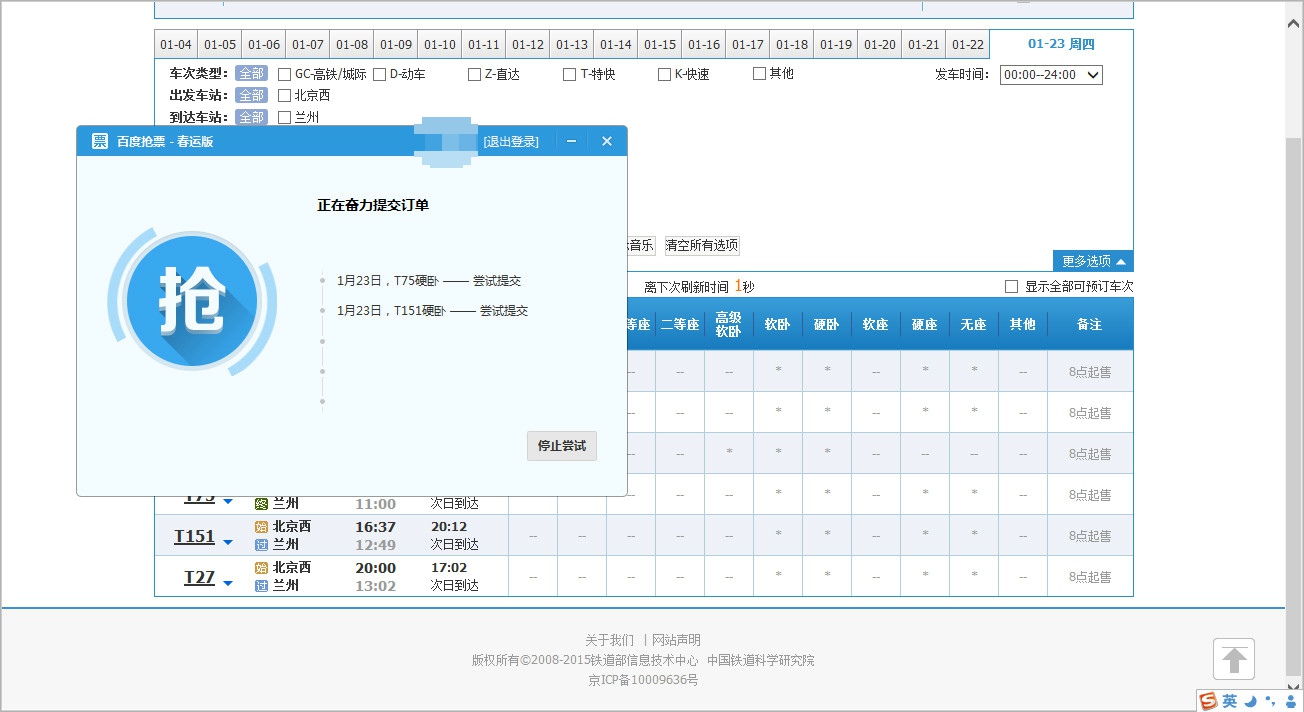Select the 01-15 date tab
The image size is (1304, 712).
pos(660,45)
